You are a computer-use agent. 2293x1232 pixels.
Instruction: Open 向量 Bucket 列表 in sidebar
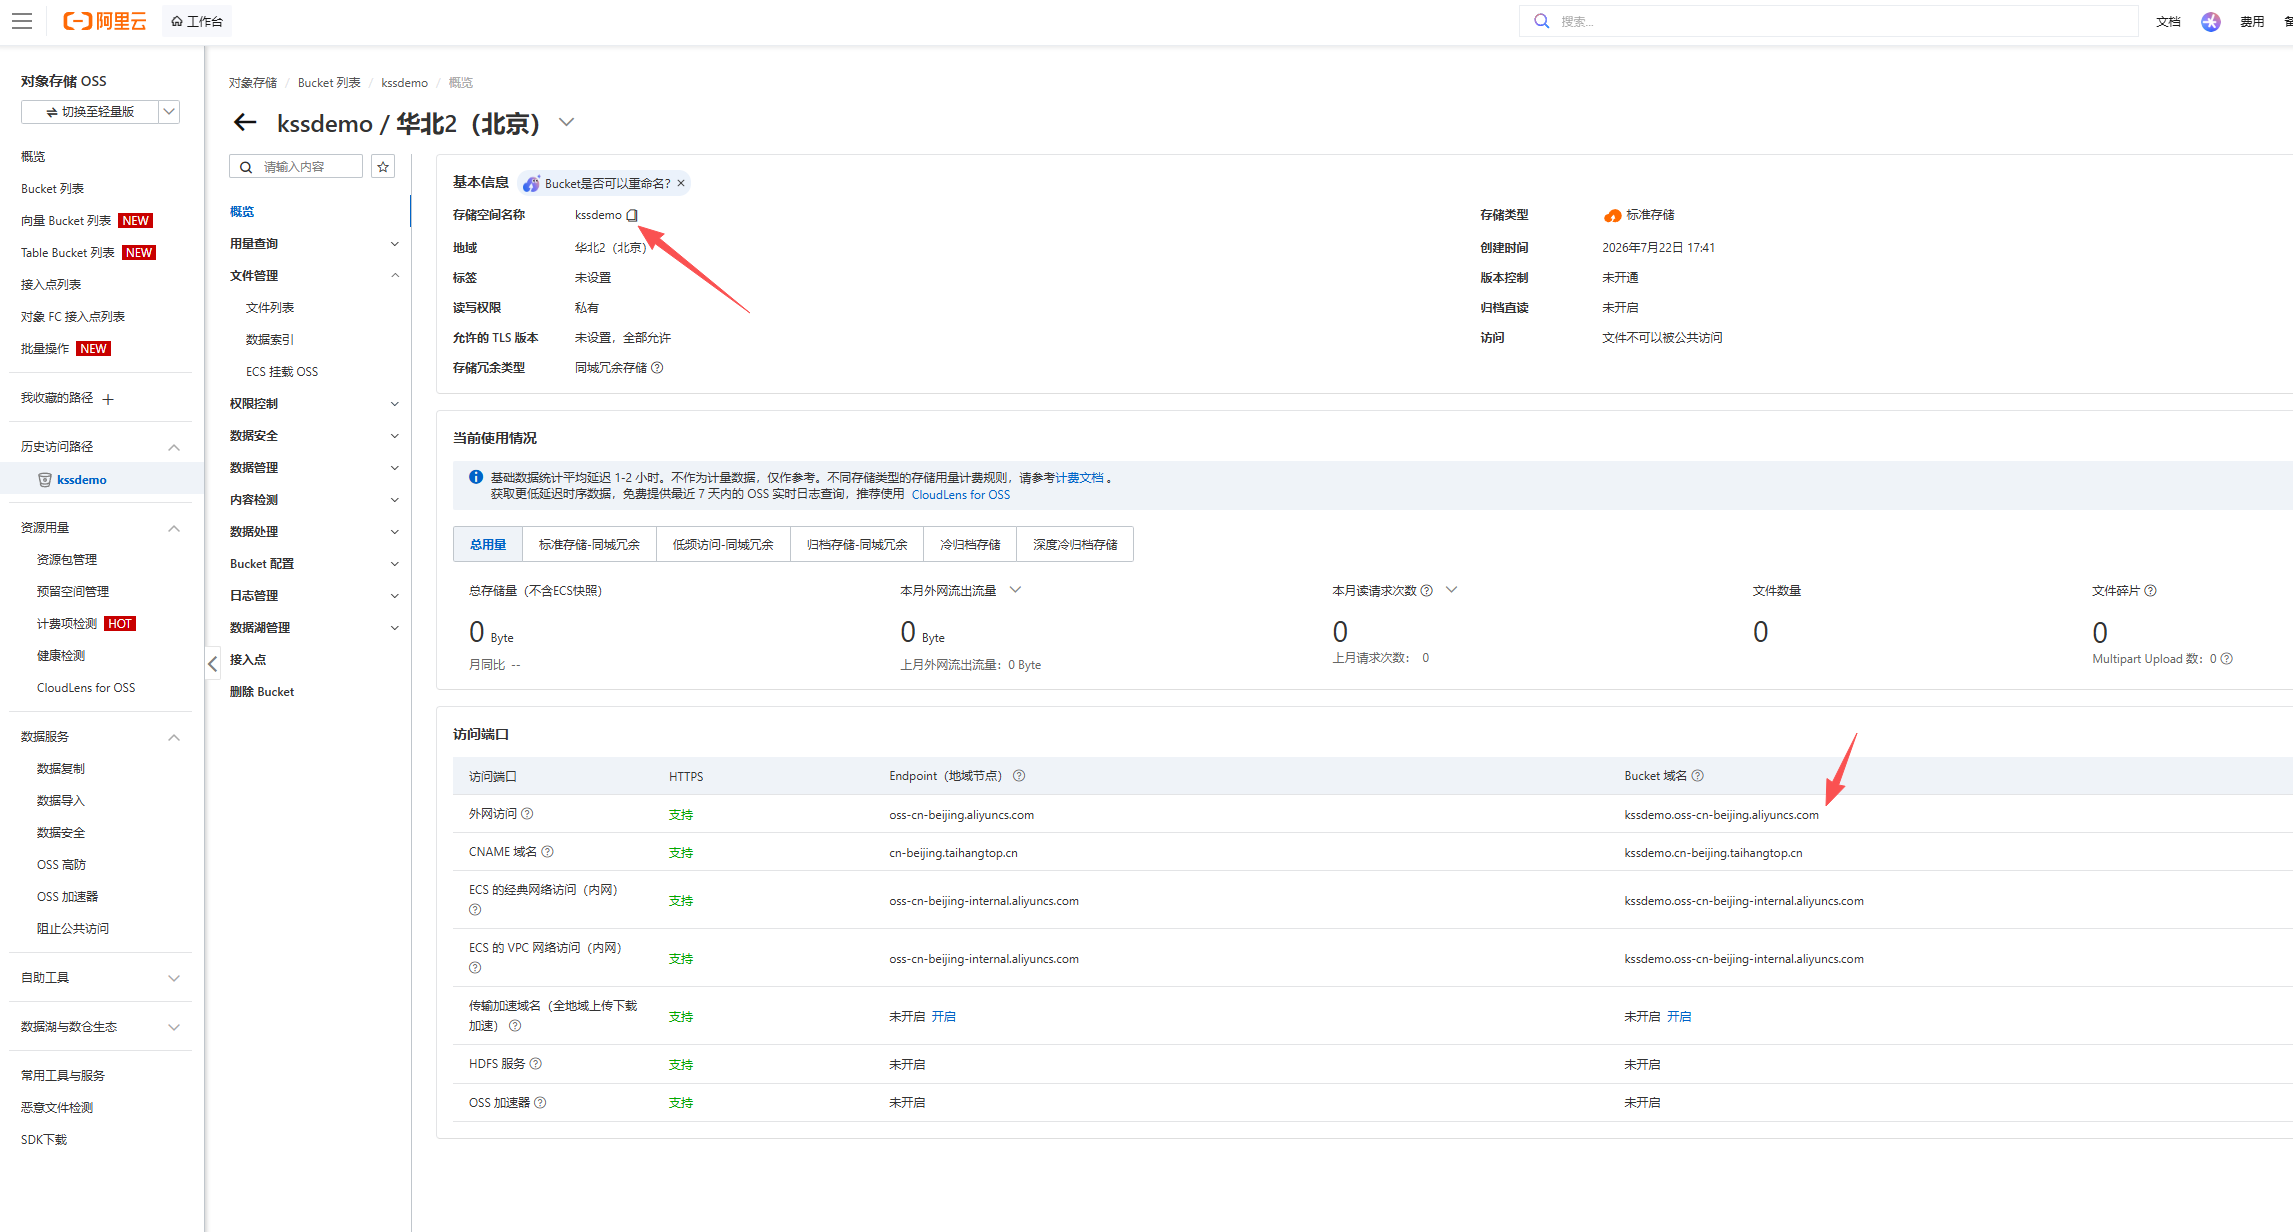tap(66, 221)
